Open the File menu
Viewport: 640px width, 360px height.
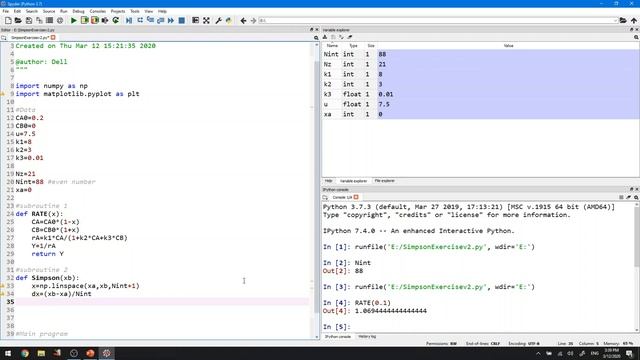(x=5, y=11)
